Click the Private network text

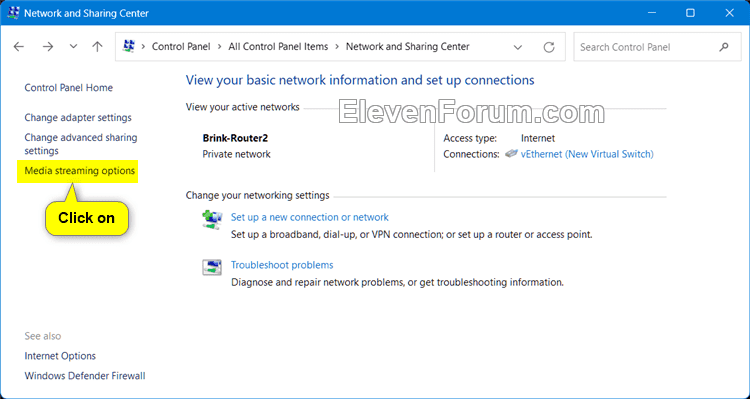(236, 154)
